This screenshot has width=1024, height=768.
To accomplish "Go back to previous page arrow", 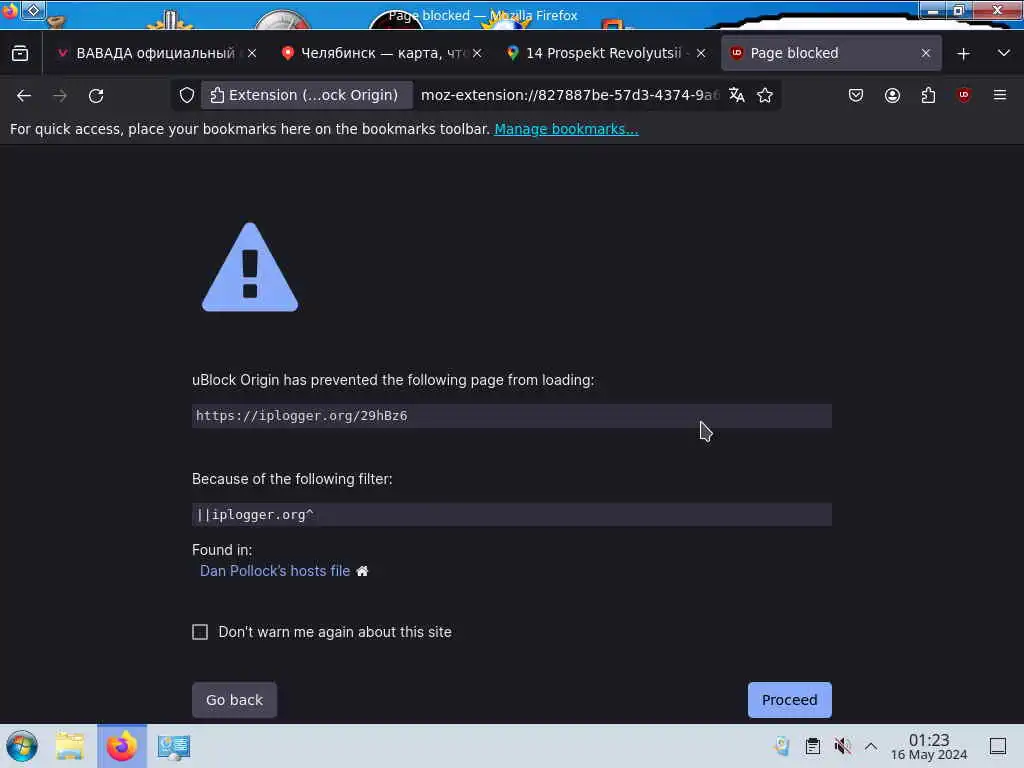I will (x=24, y=95).
